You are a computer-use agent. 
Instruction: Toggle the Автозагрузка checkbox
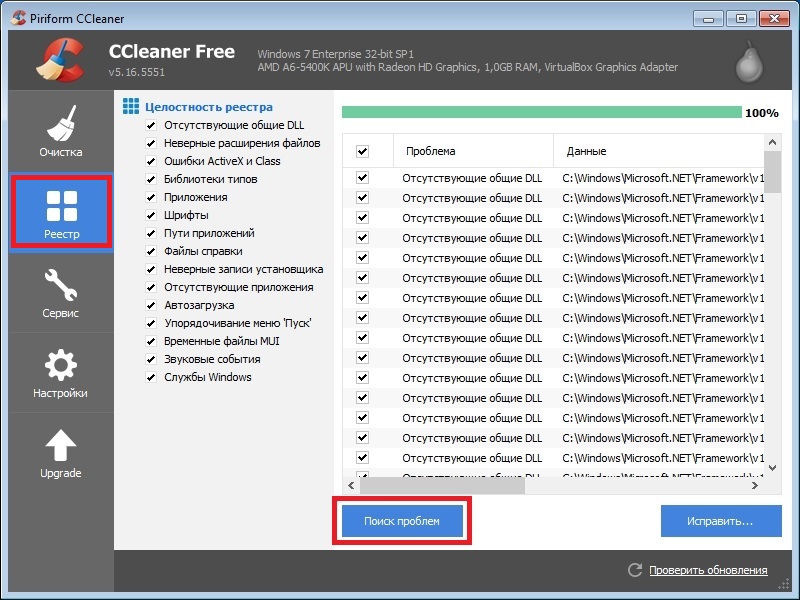coord(151,305)
